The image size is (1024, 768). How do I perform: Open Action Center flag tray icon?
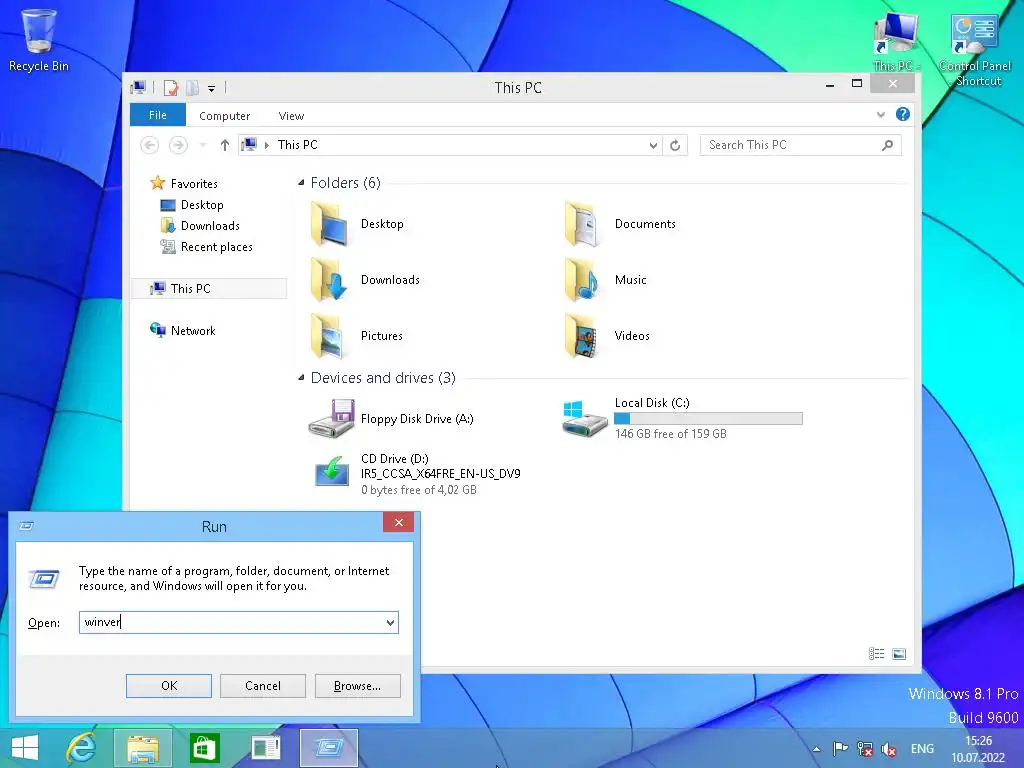[x=840, y=748]
